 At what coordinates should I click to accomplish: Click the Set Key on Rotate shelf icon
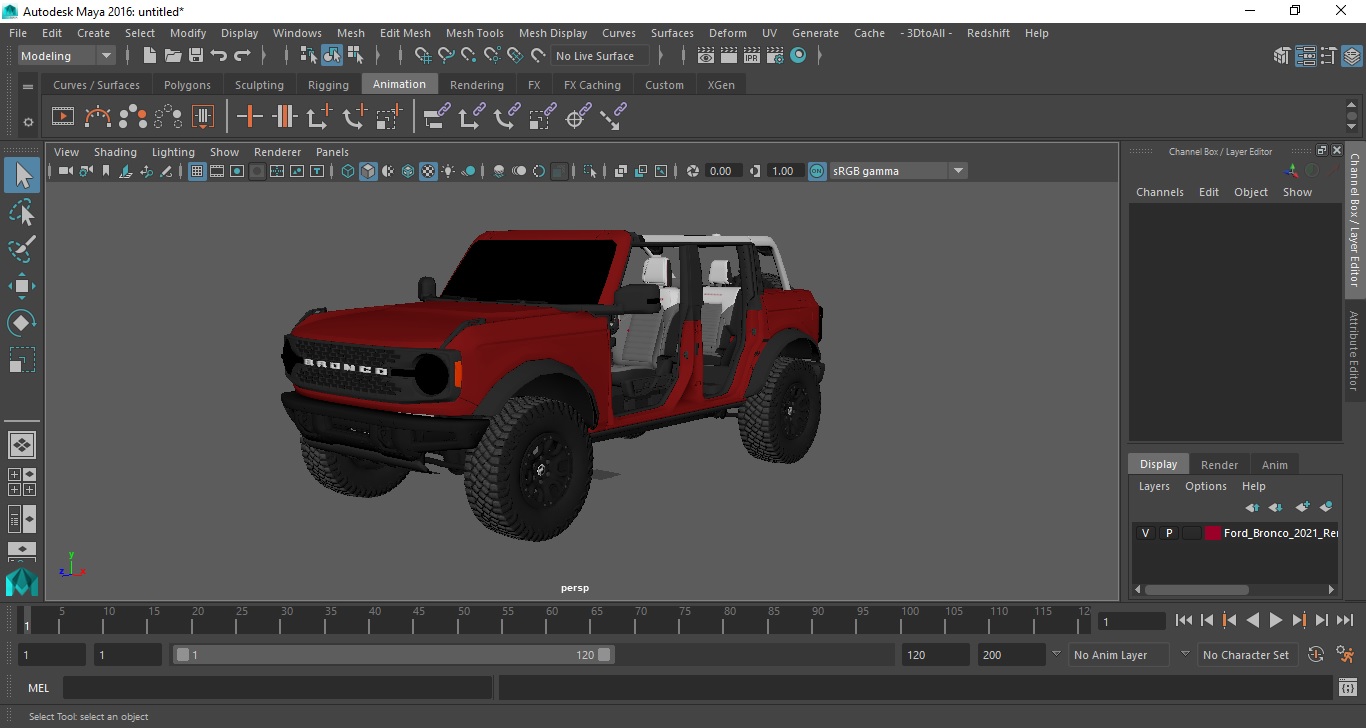tap(354, 117)
